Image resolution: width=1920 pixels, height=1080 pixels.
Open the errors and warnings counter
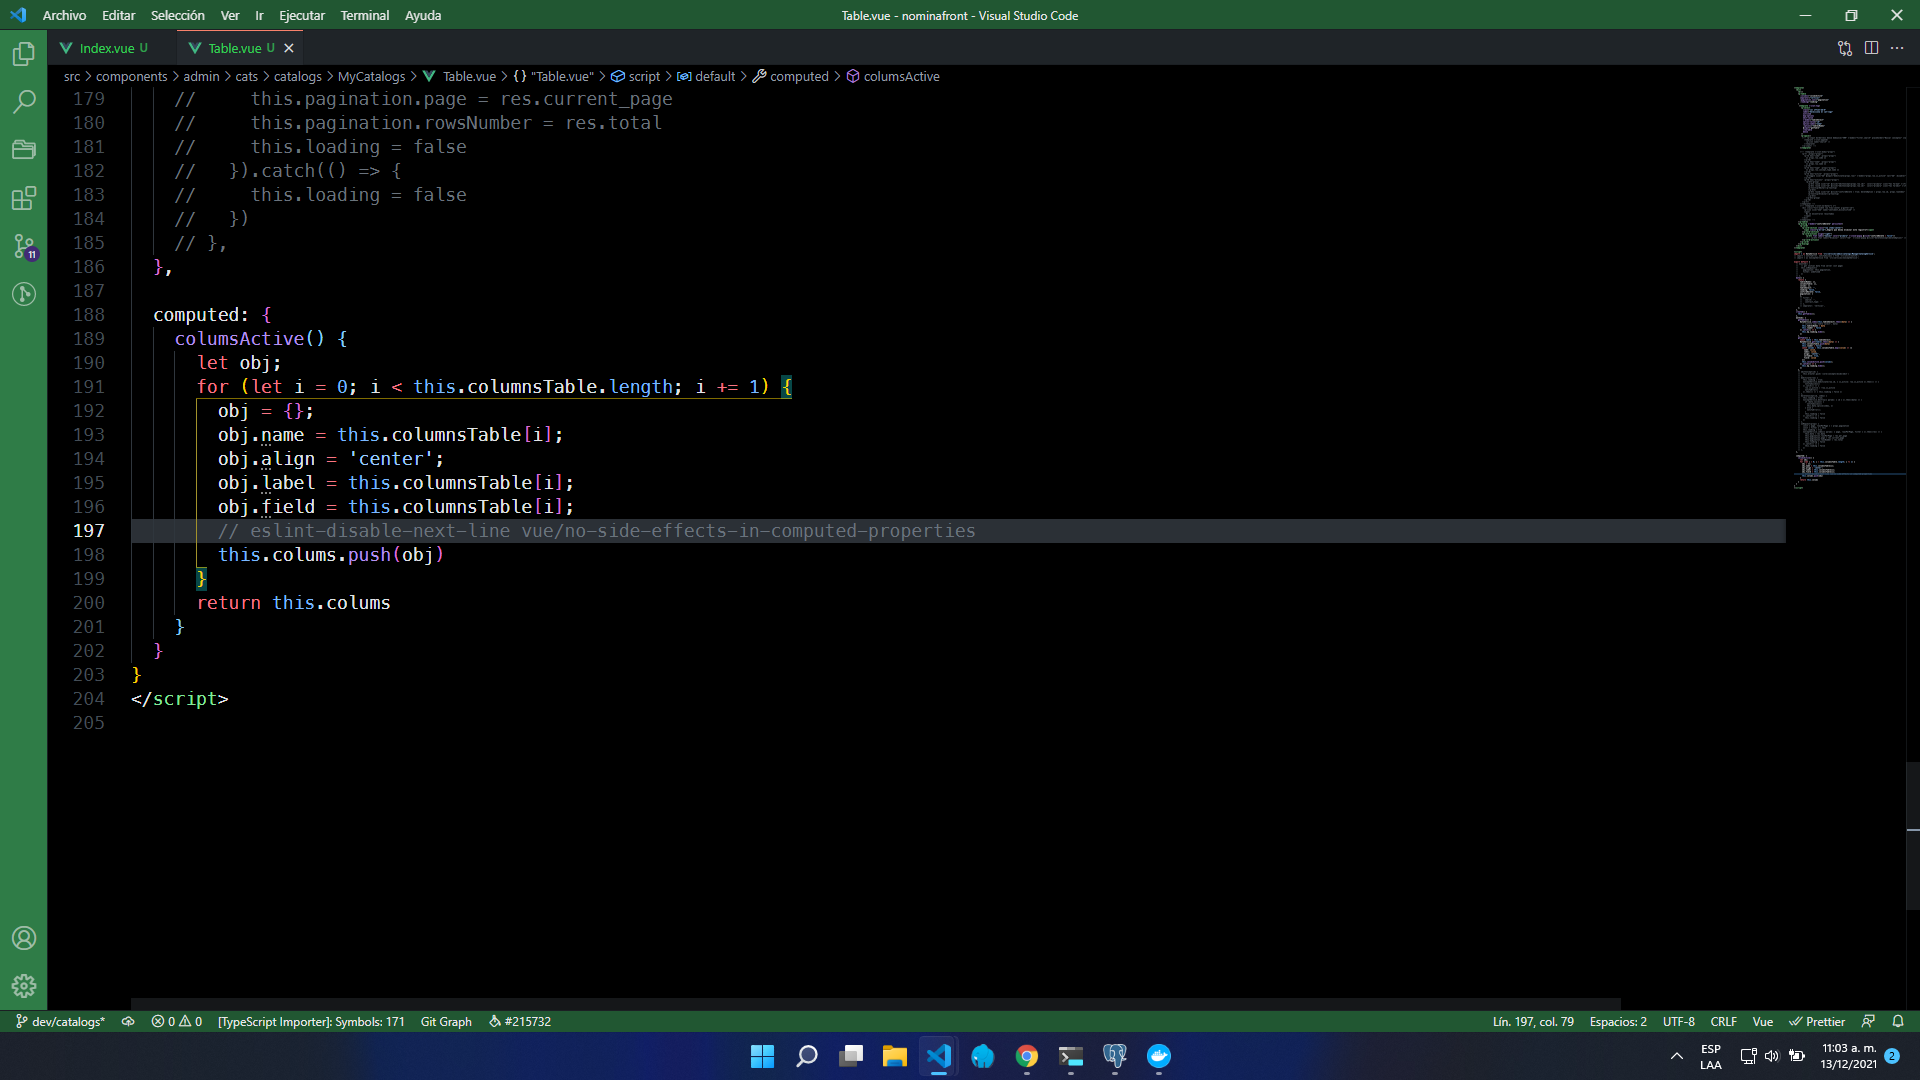(177, 1022)
